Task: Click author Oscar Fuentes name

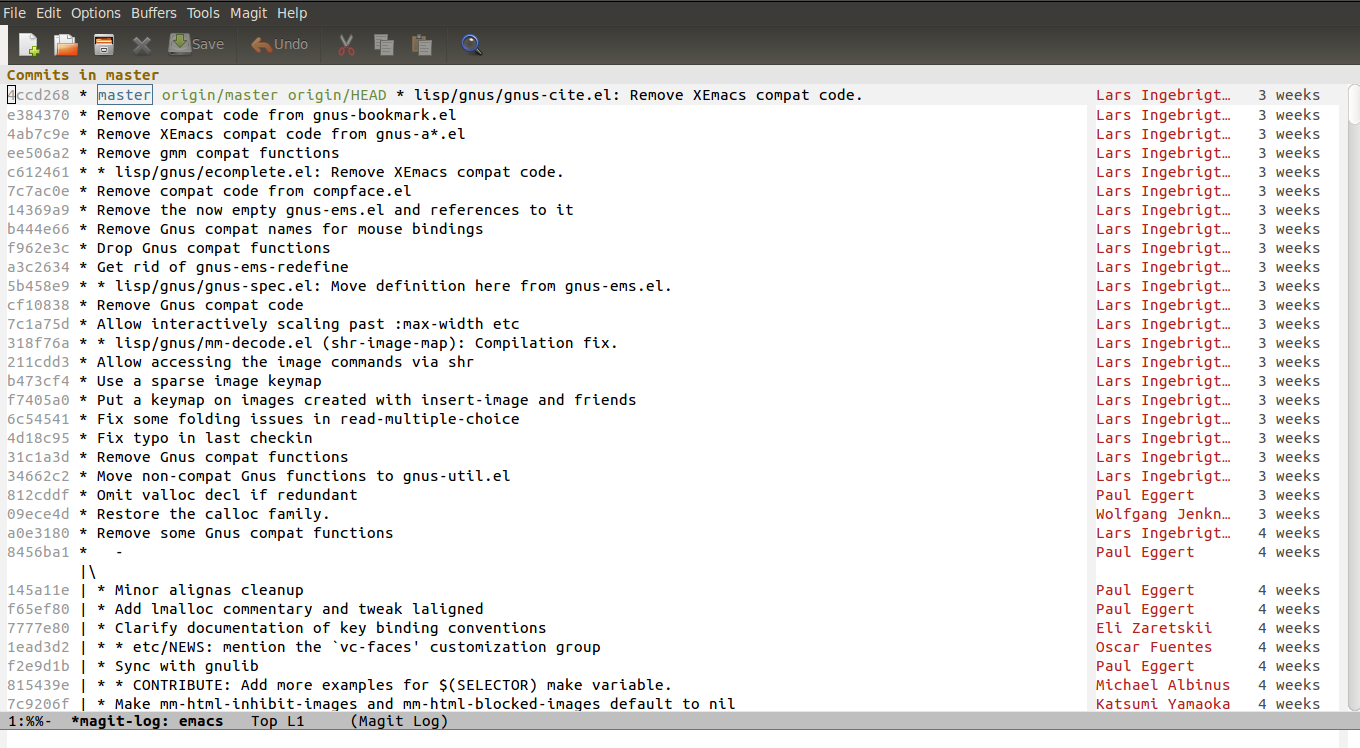Action: coord(1154,647)
